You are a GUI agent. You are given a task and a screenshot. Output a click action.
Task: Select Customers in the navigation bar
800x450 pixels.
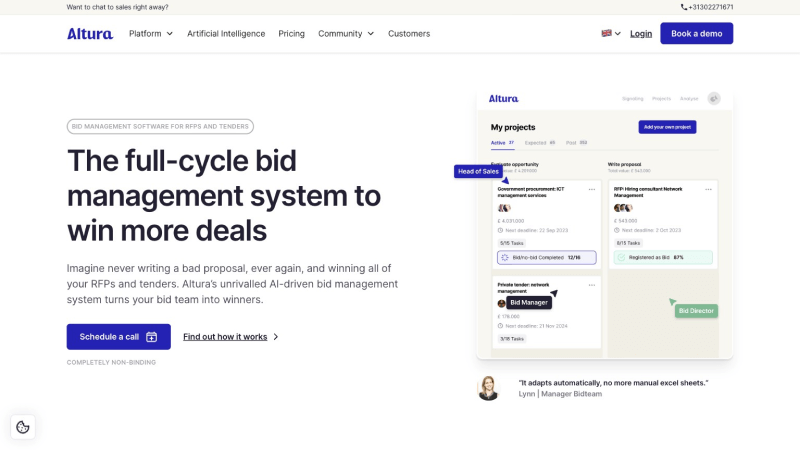point(409,33)
